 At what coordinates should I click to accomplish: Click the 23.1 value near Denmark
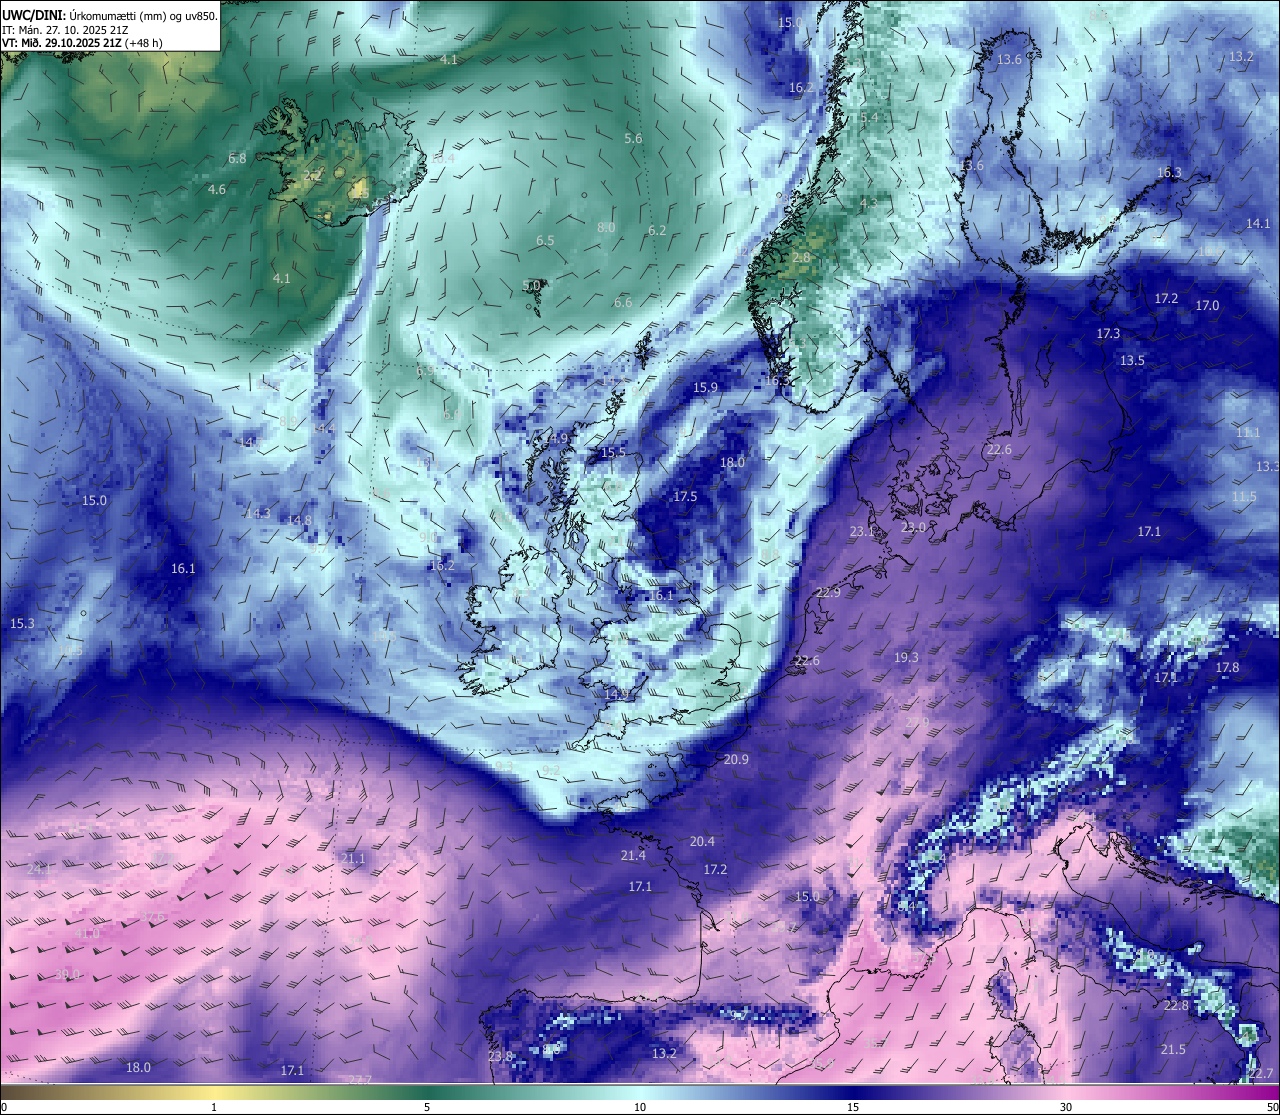(862, 531)
